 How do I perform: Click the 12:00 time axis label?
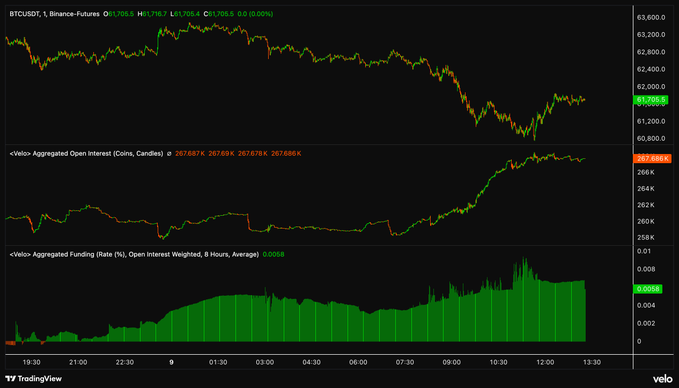click(x=545, y=362)
